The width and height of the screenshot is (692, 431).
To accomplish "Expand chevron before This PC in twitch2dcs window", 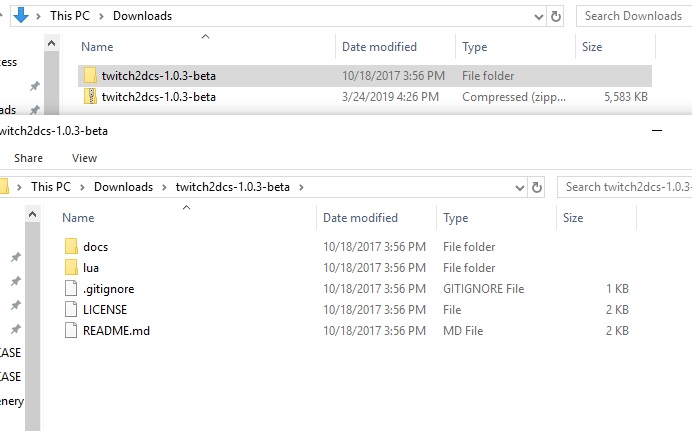I will coord(19,187).
